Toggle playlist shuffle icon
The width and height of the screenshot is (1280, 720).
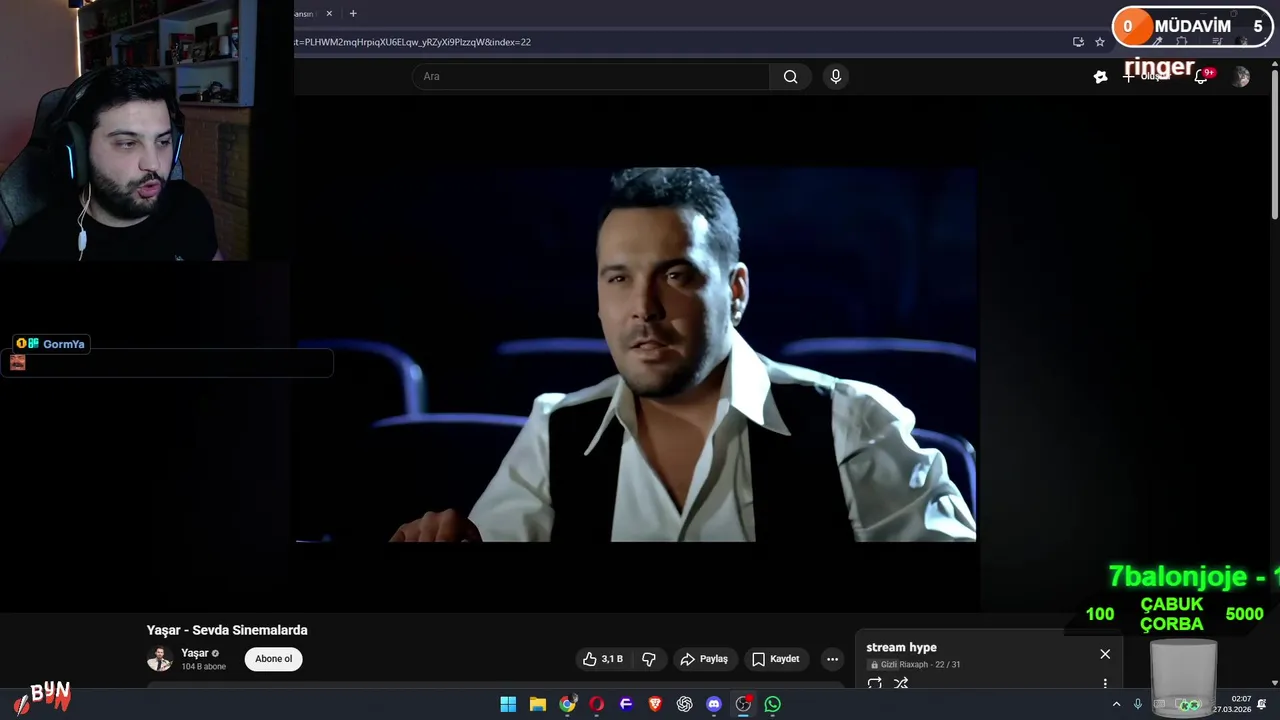901,683
